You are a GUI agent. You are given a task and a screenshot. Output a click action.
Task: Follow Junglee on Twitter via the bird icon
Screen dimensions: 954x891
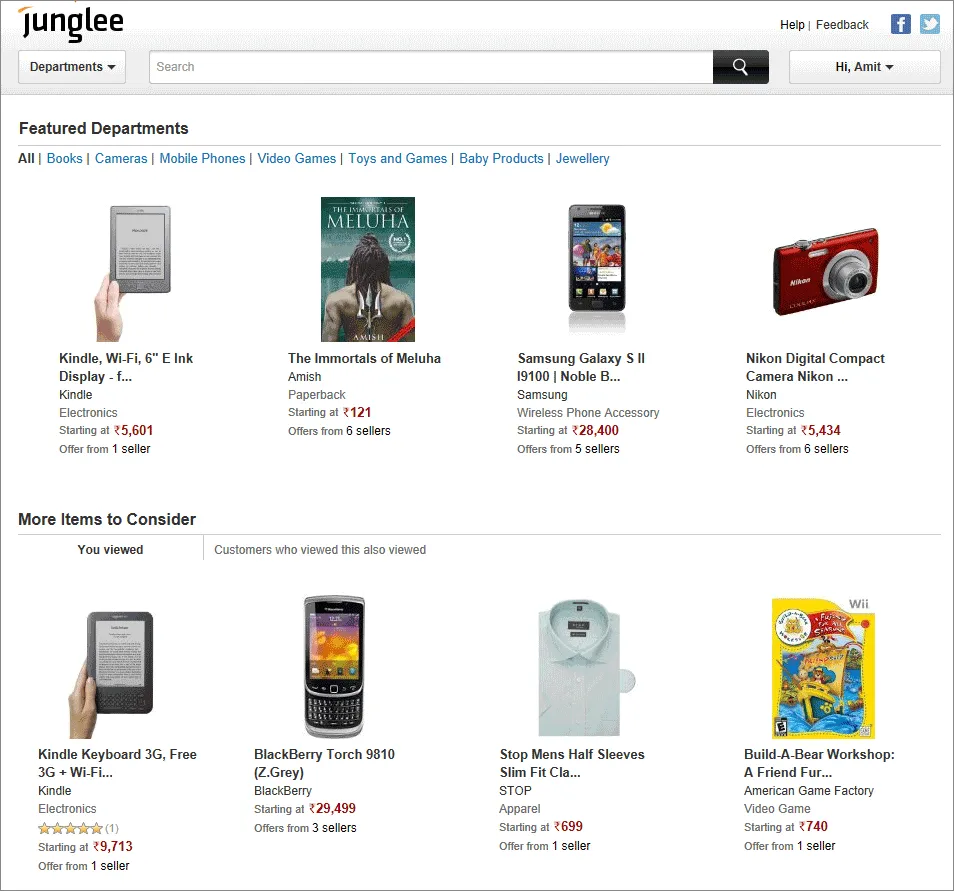click(x=930, y=24)
